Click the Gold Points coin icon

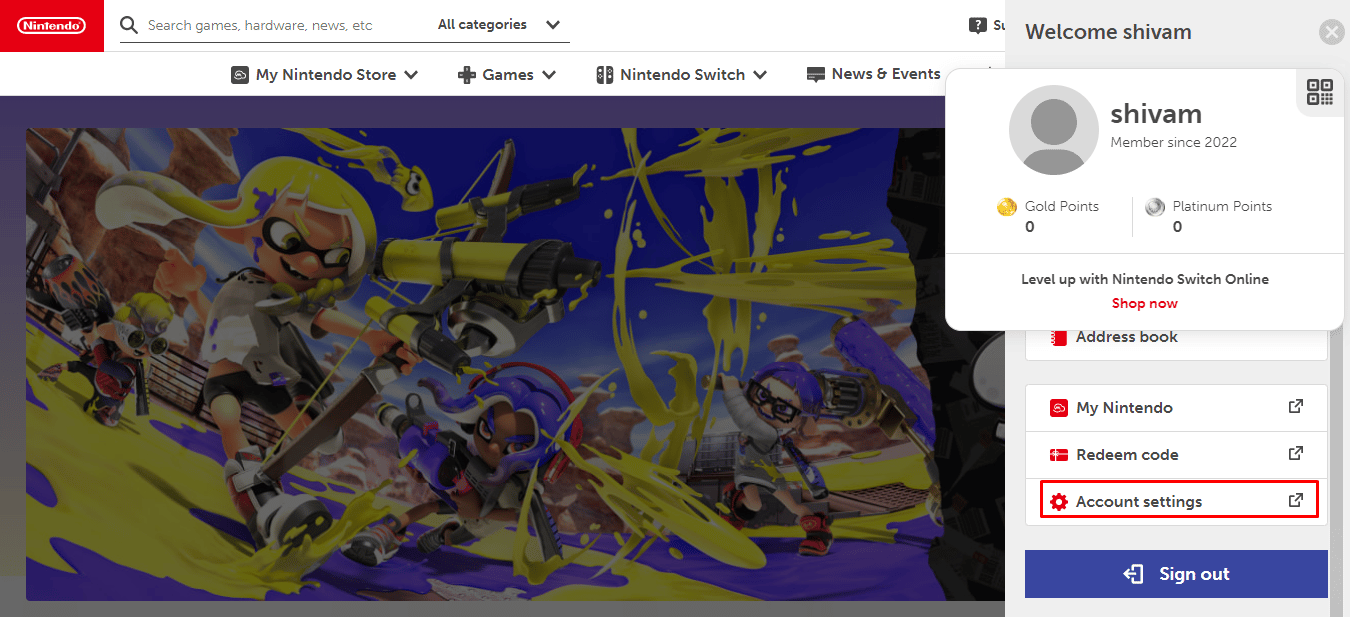[1007, 207]
